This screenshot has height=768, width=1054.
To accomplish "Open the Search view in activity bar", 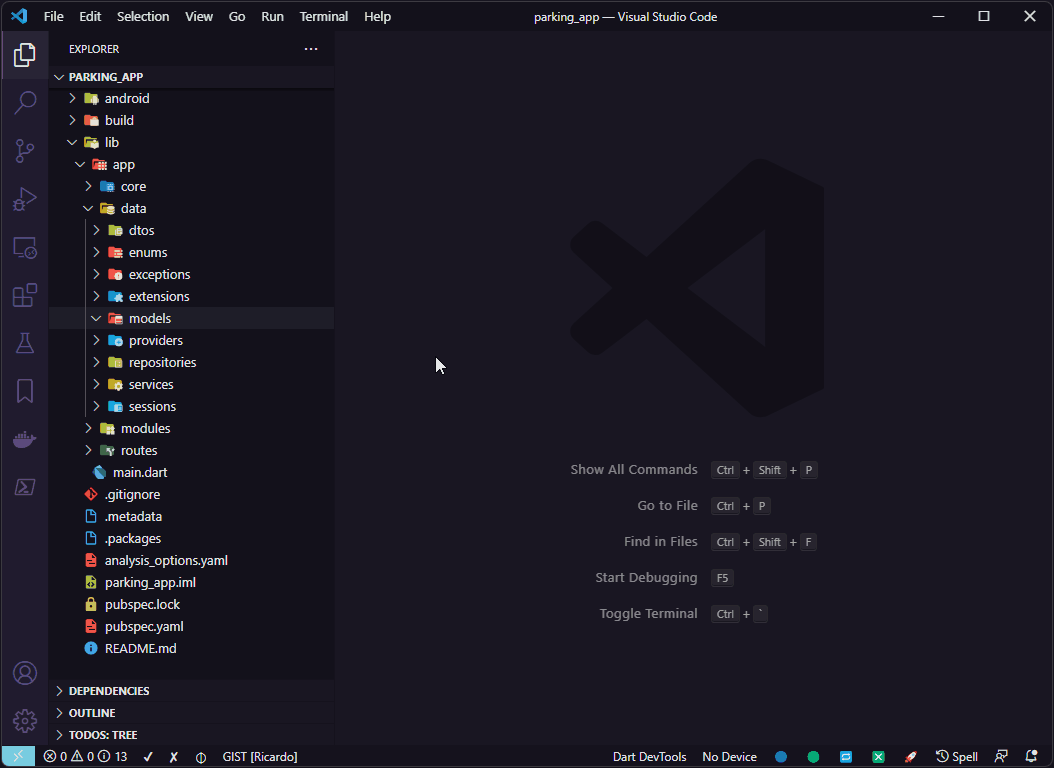I will [x=25, y=103].
